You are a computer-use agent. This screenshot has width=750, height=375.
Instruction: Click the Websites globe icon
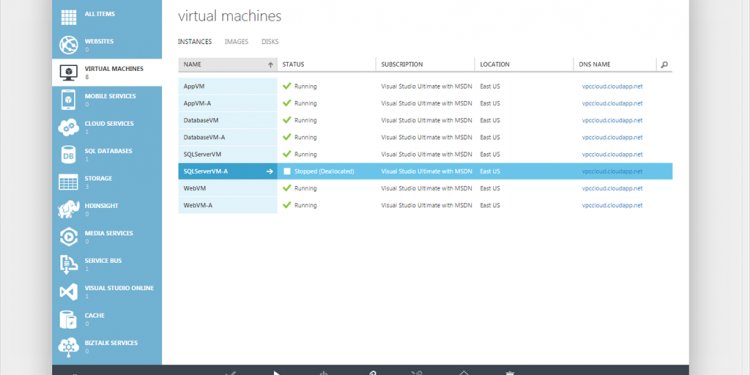click(68, 45)
